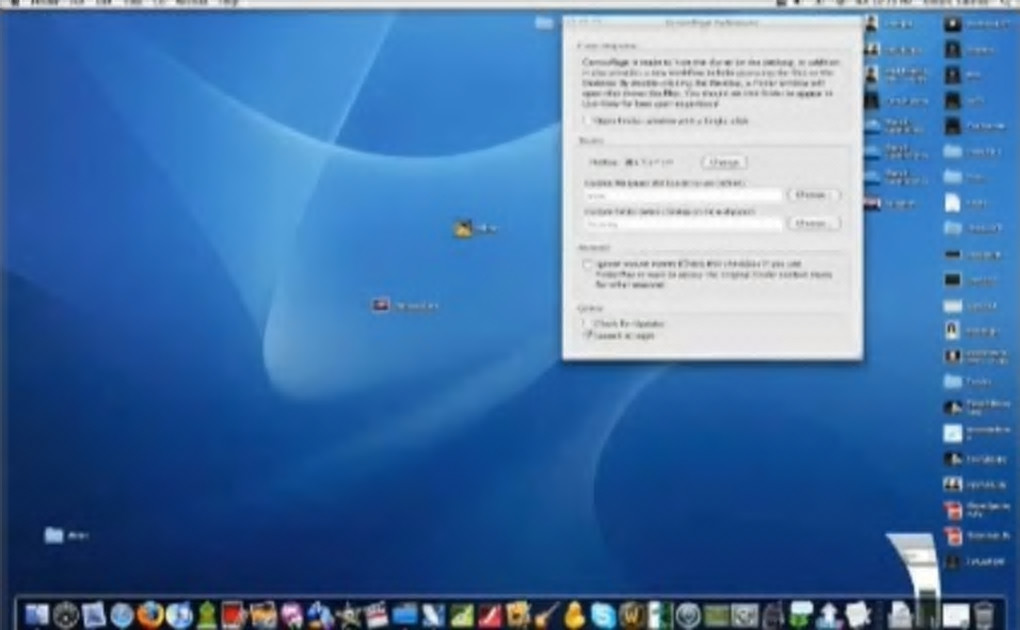Launch Firefox from the Dock
The height and width of the screenshot is (630, 1020).
pyautogui.click(x=150, y=614)
